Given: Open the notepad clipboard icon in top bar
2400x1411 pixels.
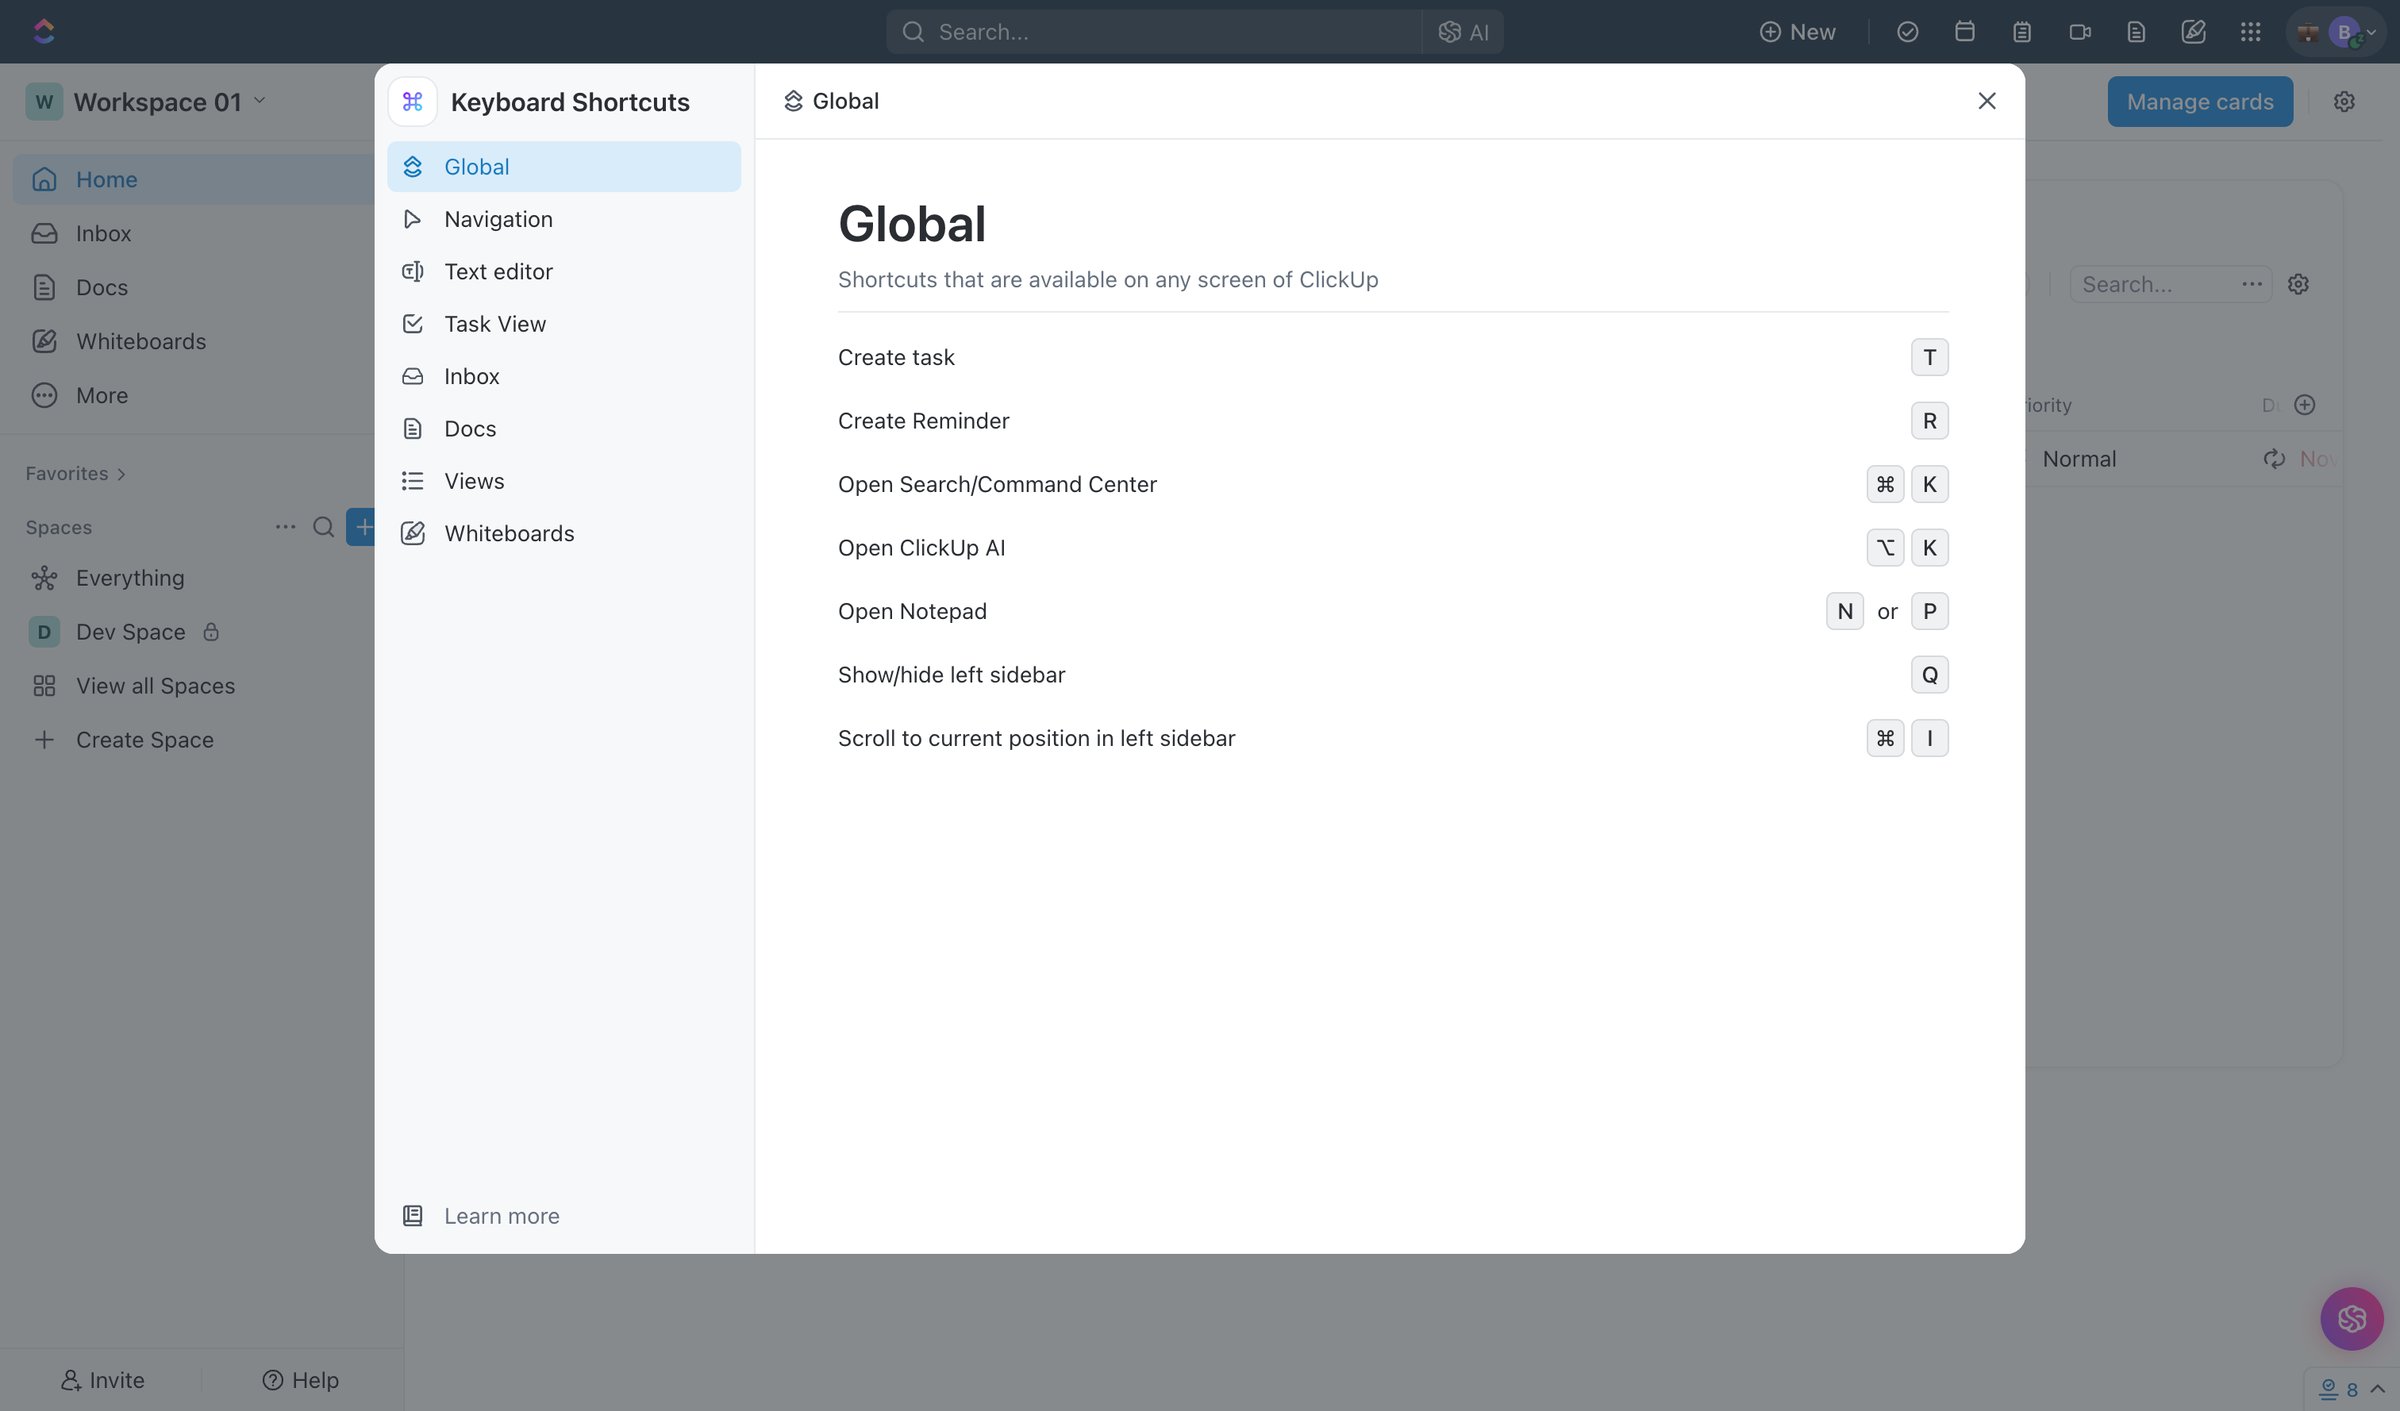Looking at the screenshot, I should click(x=2021, y=32).
